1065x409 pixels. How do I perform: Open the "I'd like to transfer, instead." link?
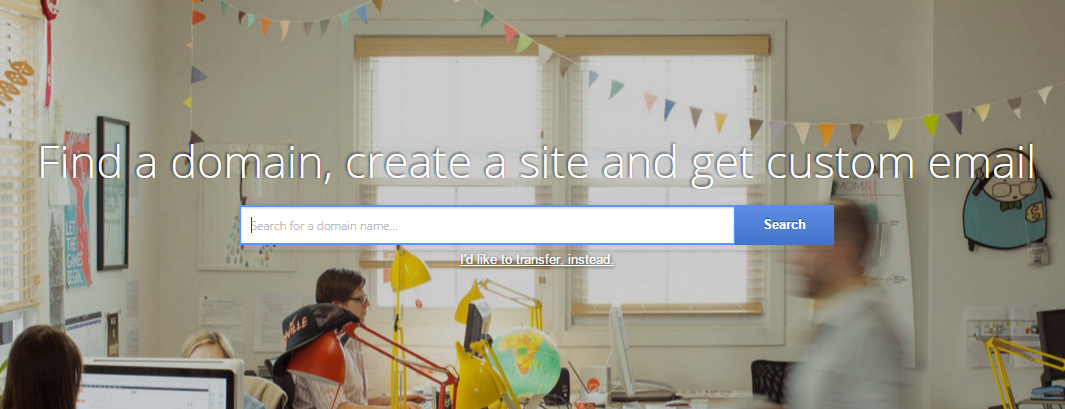(537, 260)
